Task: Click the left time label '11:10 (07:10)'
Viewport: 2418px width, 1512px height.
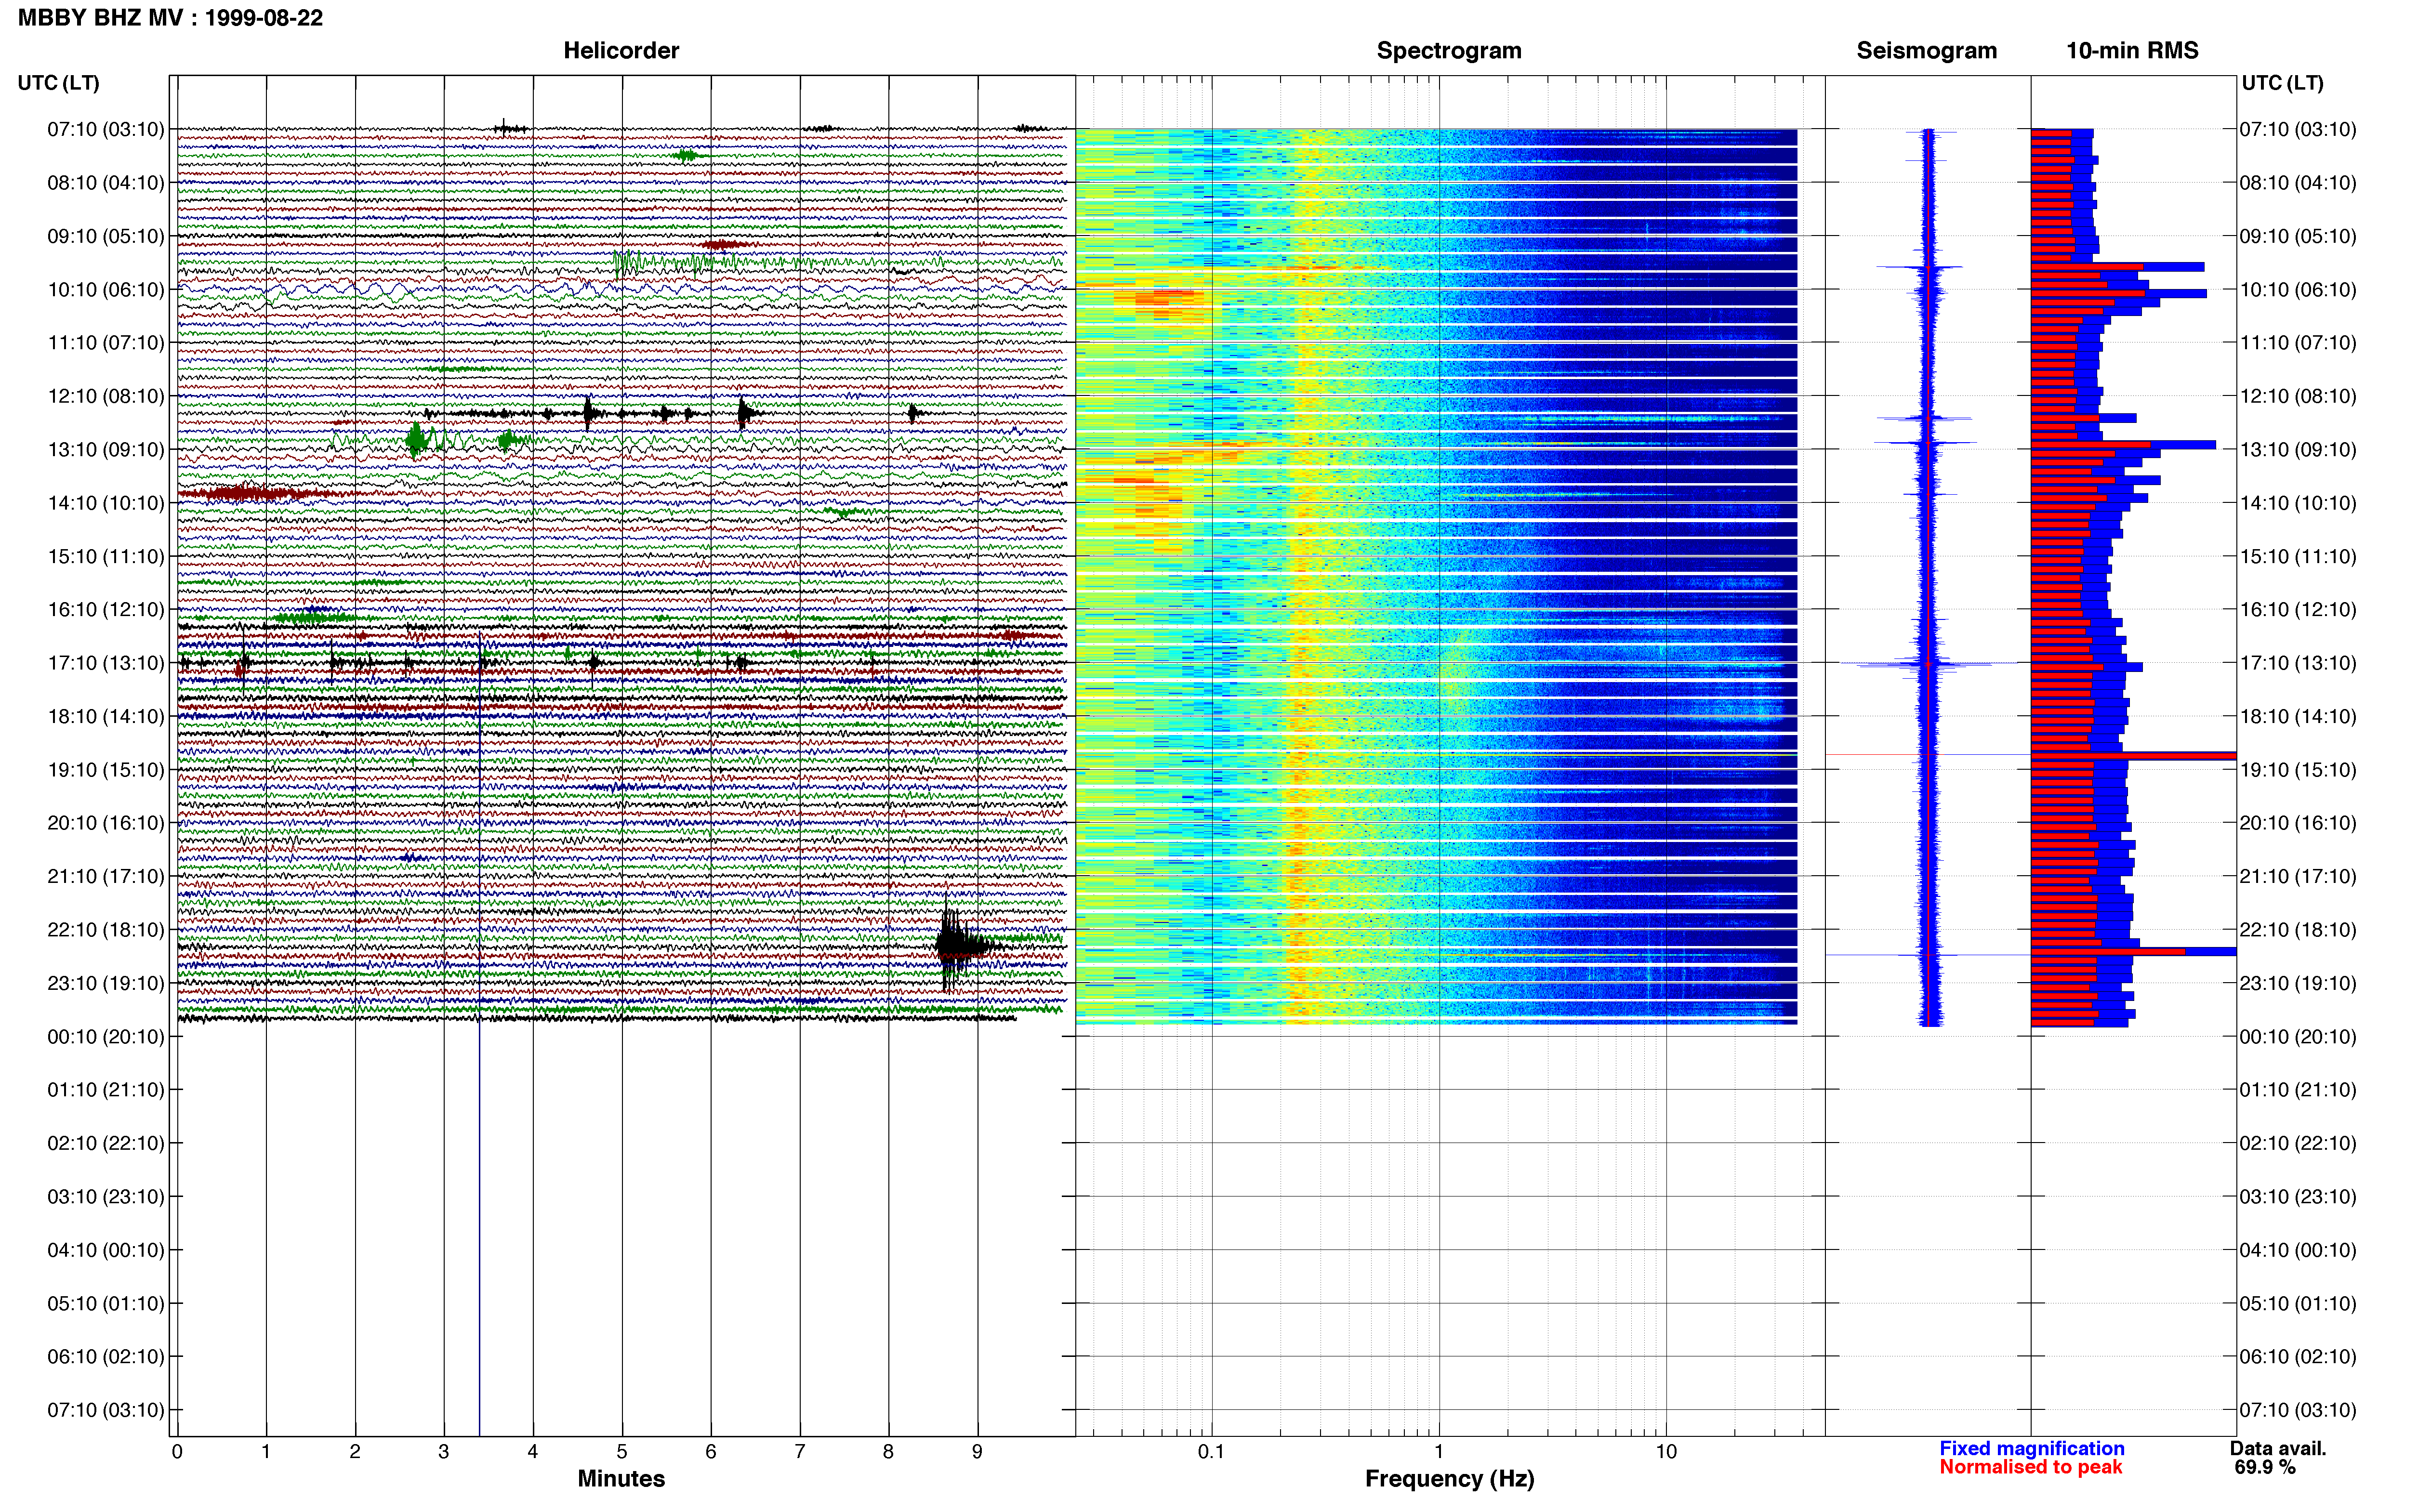Action: pos(106,343)
